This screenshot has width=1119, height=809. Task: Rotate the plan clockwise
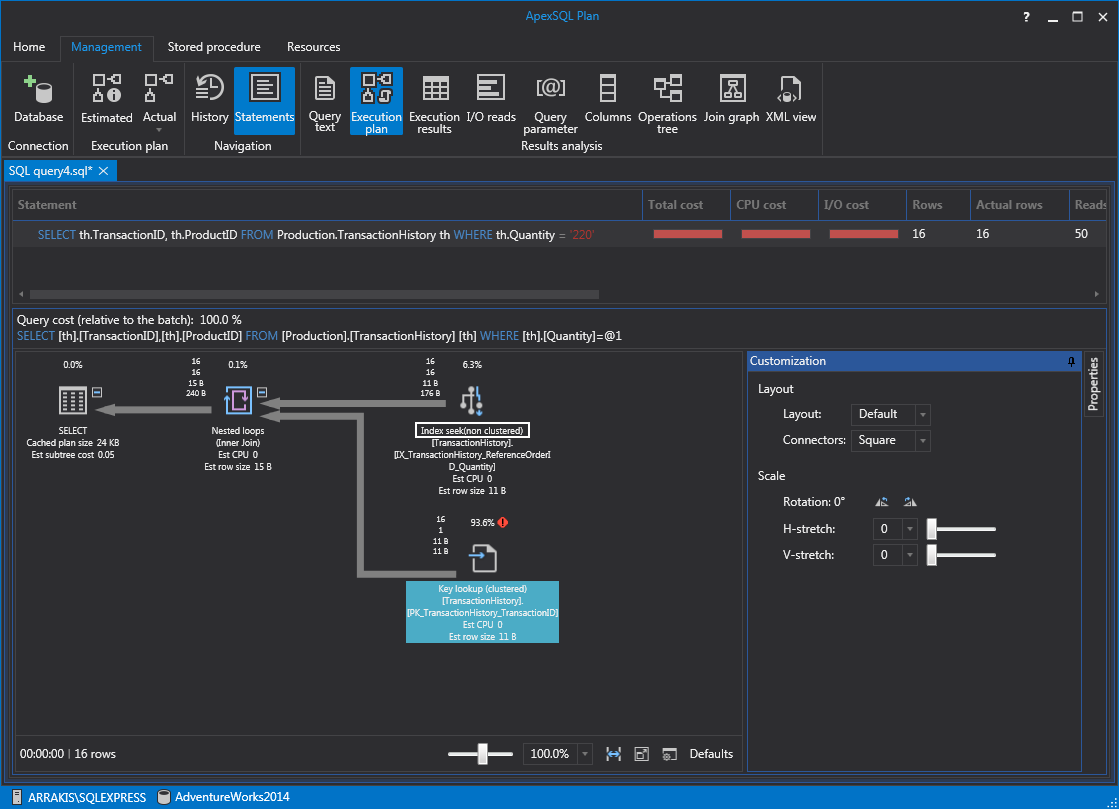(910, 502)
